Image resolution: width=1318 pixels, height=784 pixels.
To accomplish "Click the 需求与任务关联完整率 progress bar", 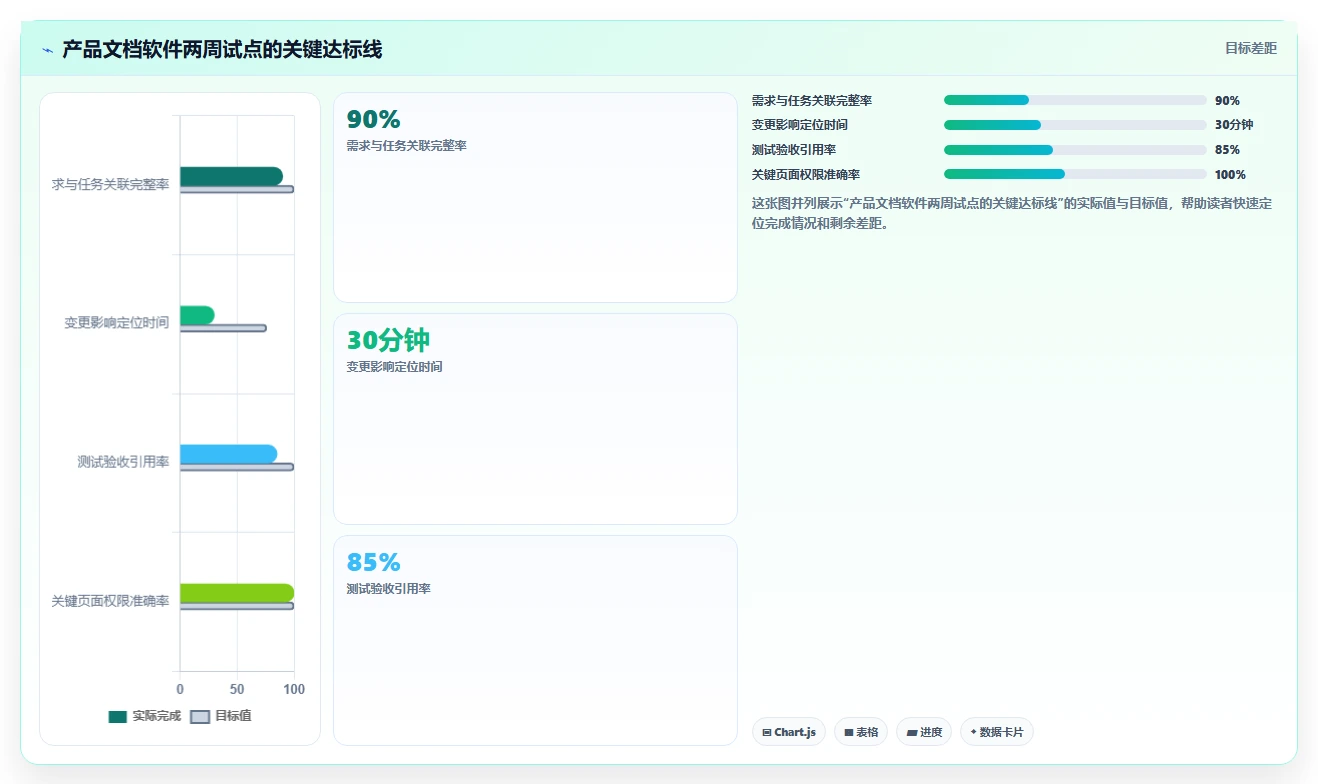I will click(1075, 100).
